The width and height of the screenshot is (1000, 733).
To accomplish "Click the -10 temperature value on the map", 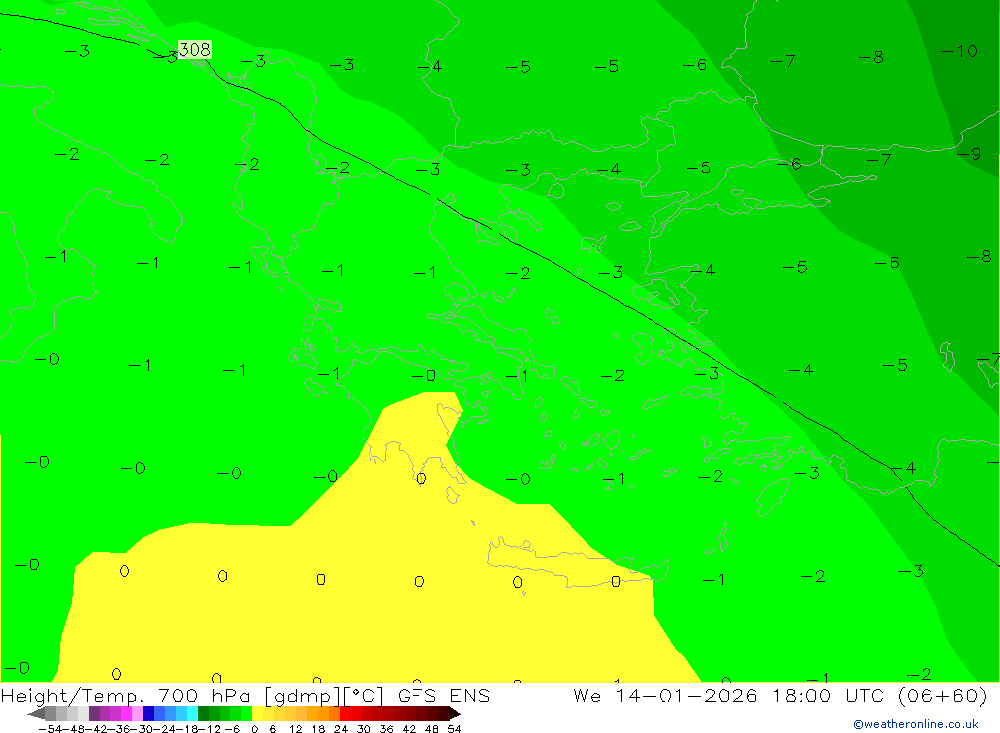I will [959, 51].
